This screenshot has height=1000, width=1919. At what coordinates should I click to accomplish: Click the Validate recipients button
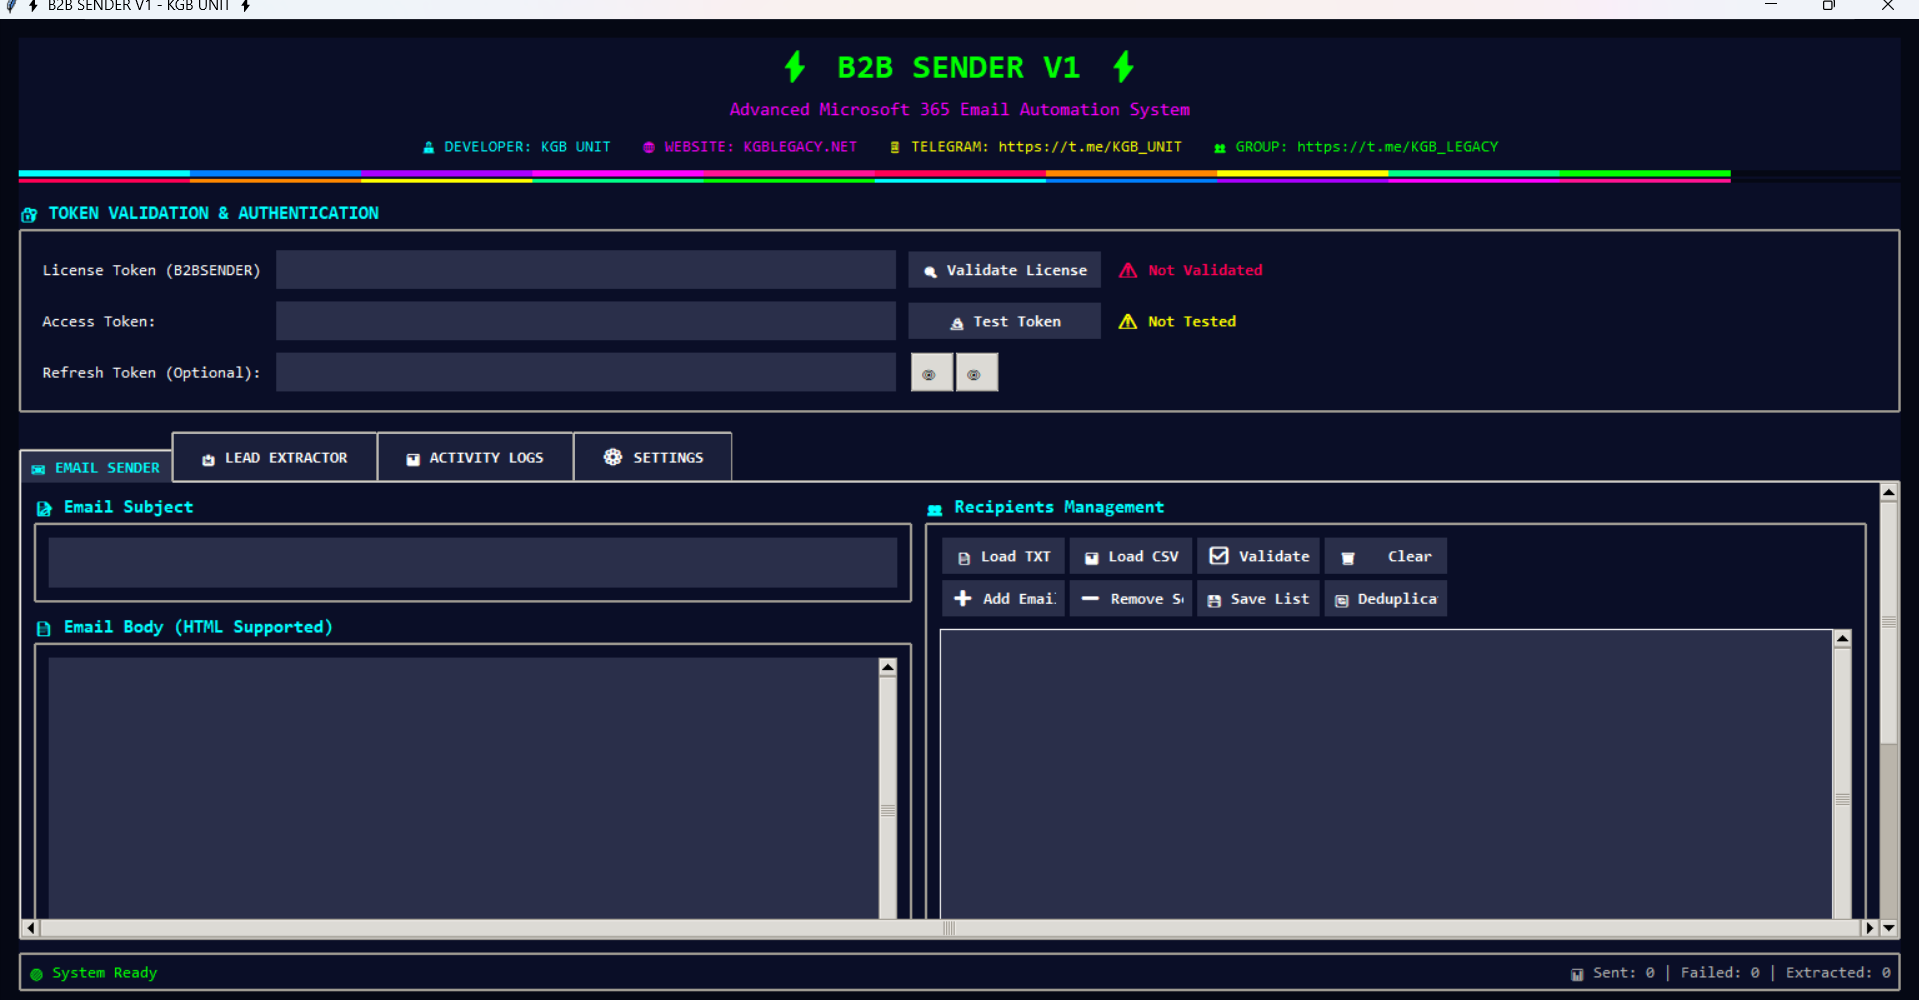coord(1258,556)
